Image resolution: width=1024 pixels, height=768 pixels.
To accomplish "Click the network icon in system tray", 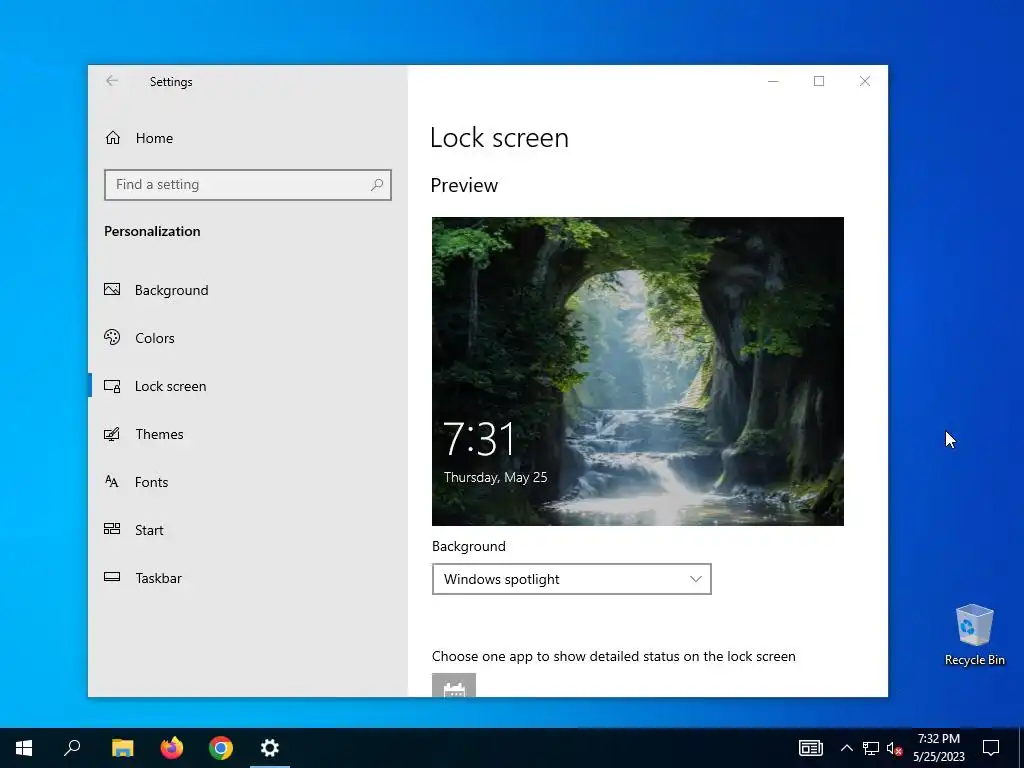I will tap(871, 748).
